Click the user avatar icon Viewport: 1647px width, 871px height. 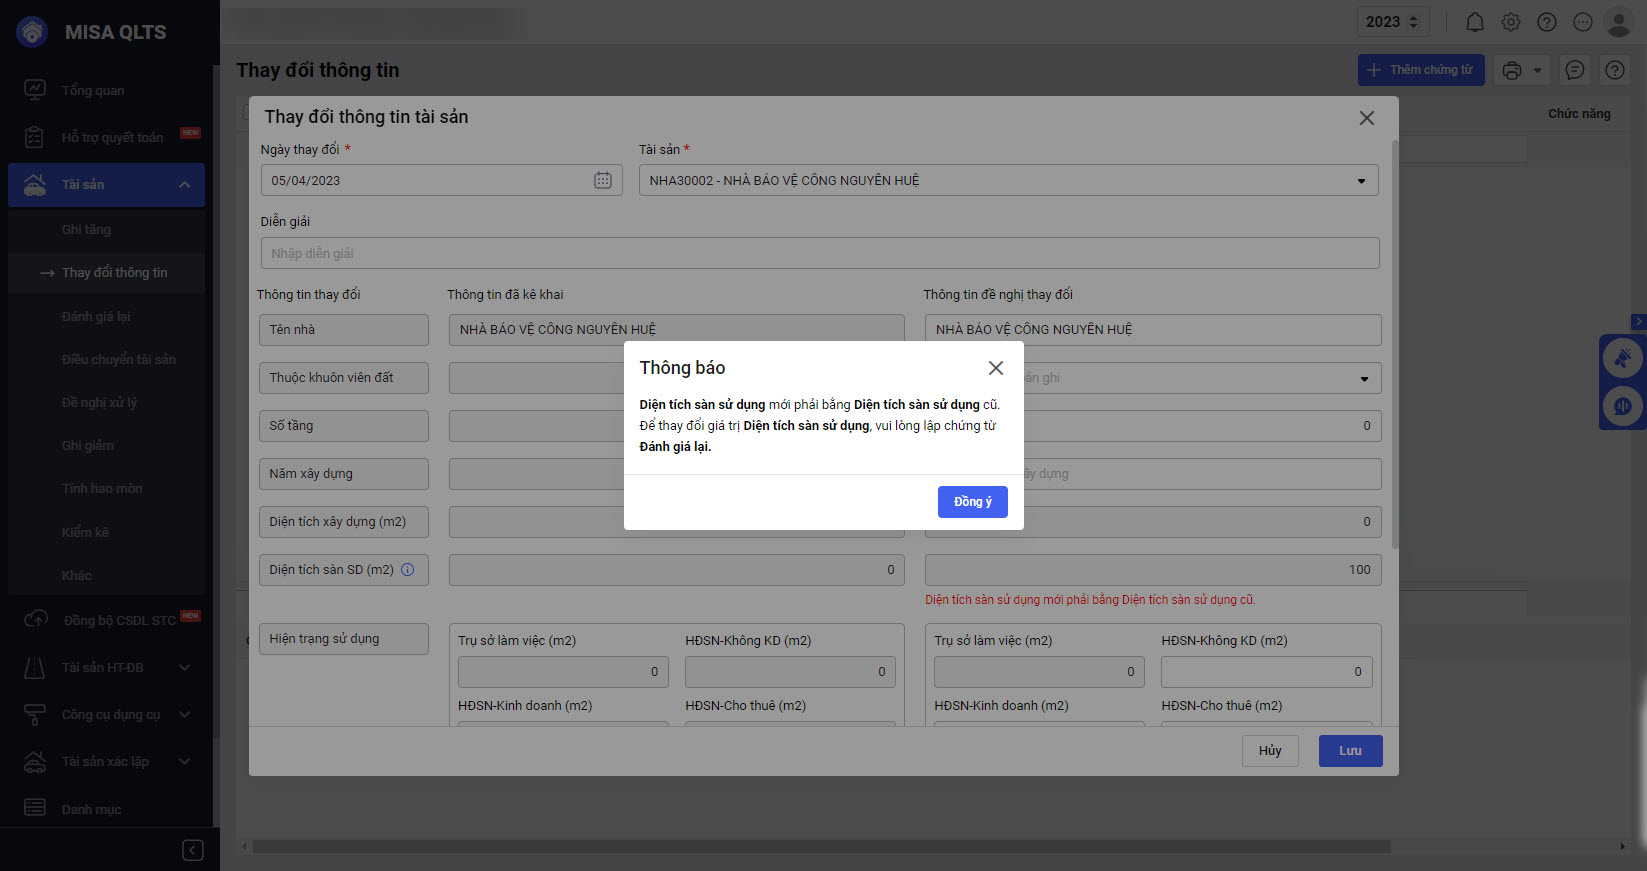pos(1617,22)
